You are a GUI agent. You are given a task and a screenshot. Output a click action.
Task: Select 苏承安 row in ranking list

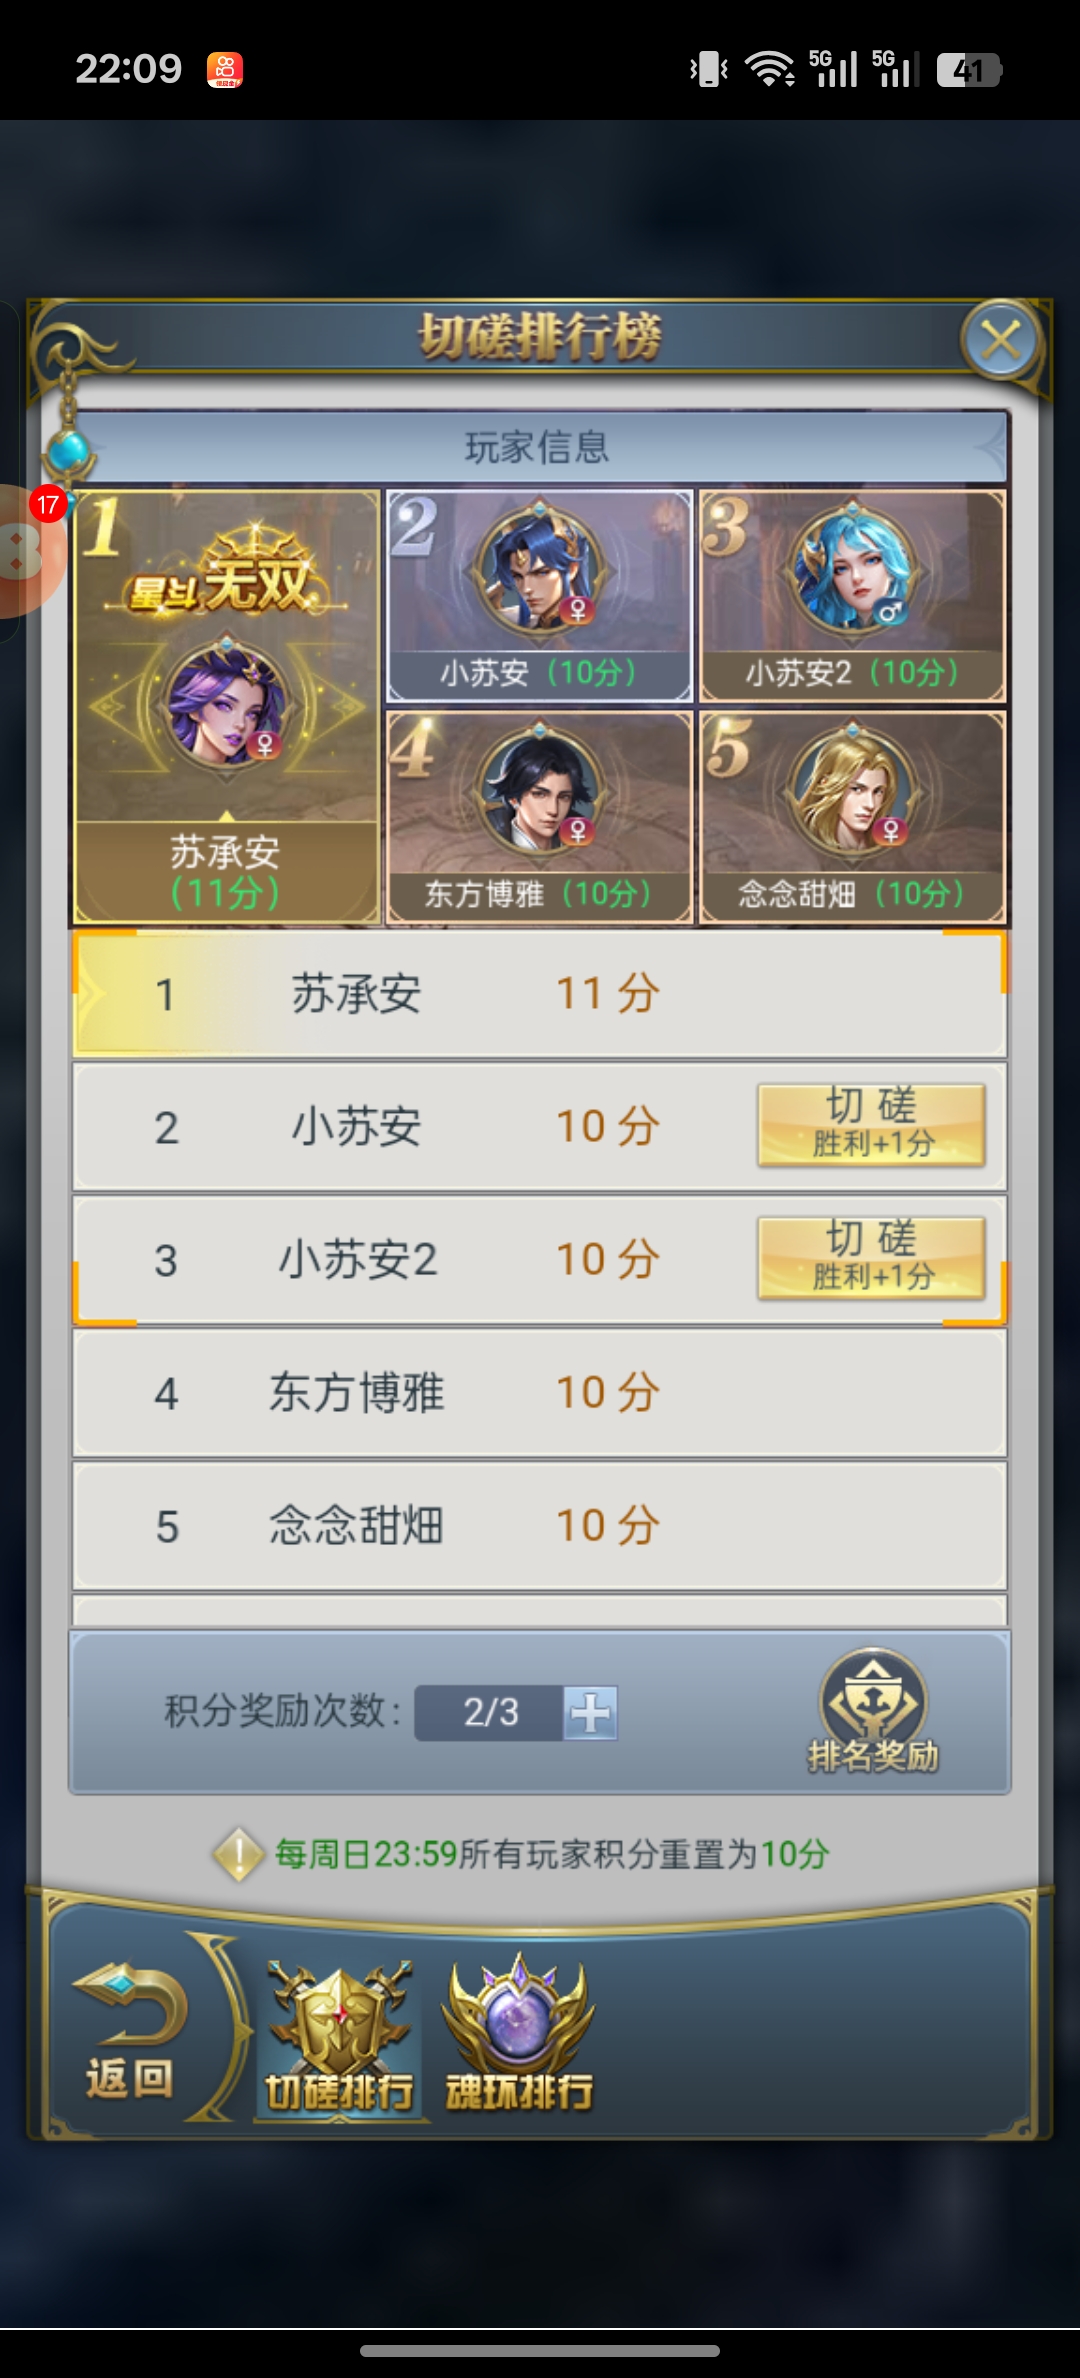click(x=540, y=993)
